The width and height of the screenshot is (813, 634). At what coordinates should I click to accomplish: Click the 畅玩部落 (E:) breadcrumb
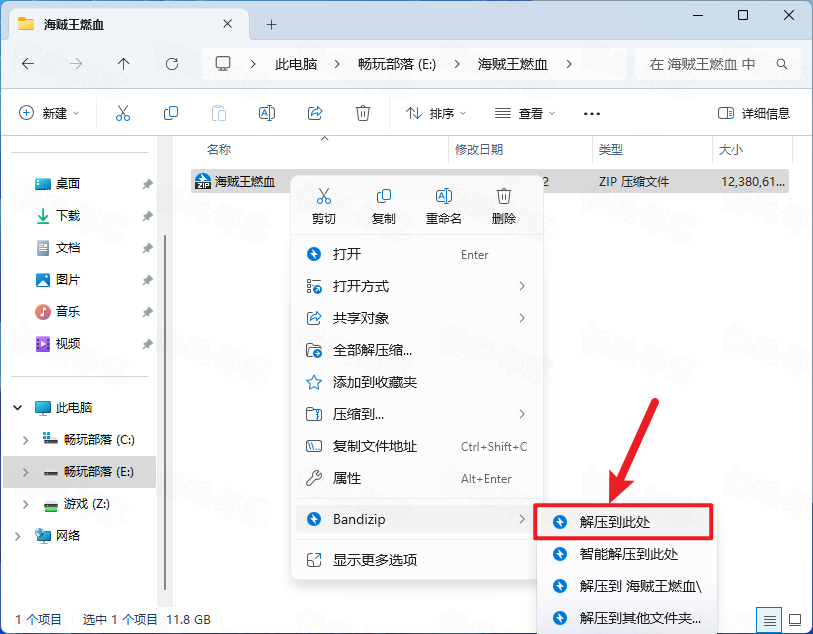click(397, 64)
